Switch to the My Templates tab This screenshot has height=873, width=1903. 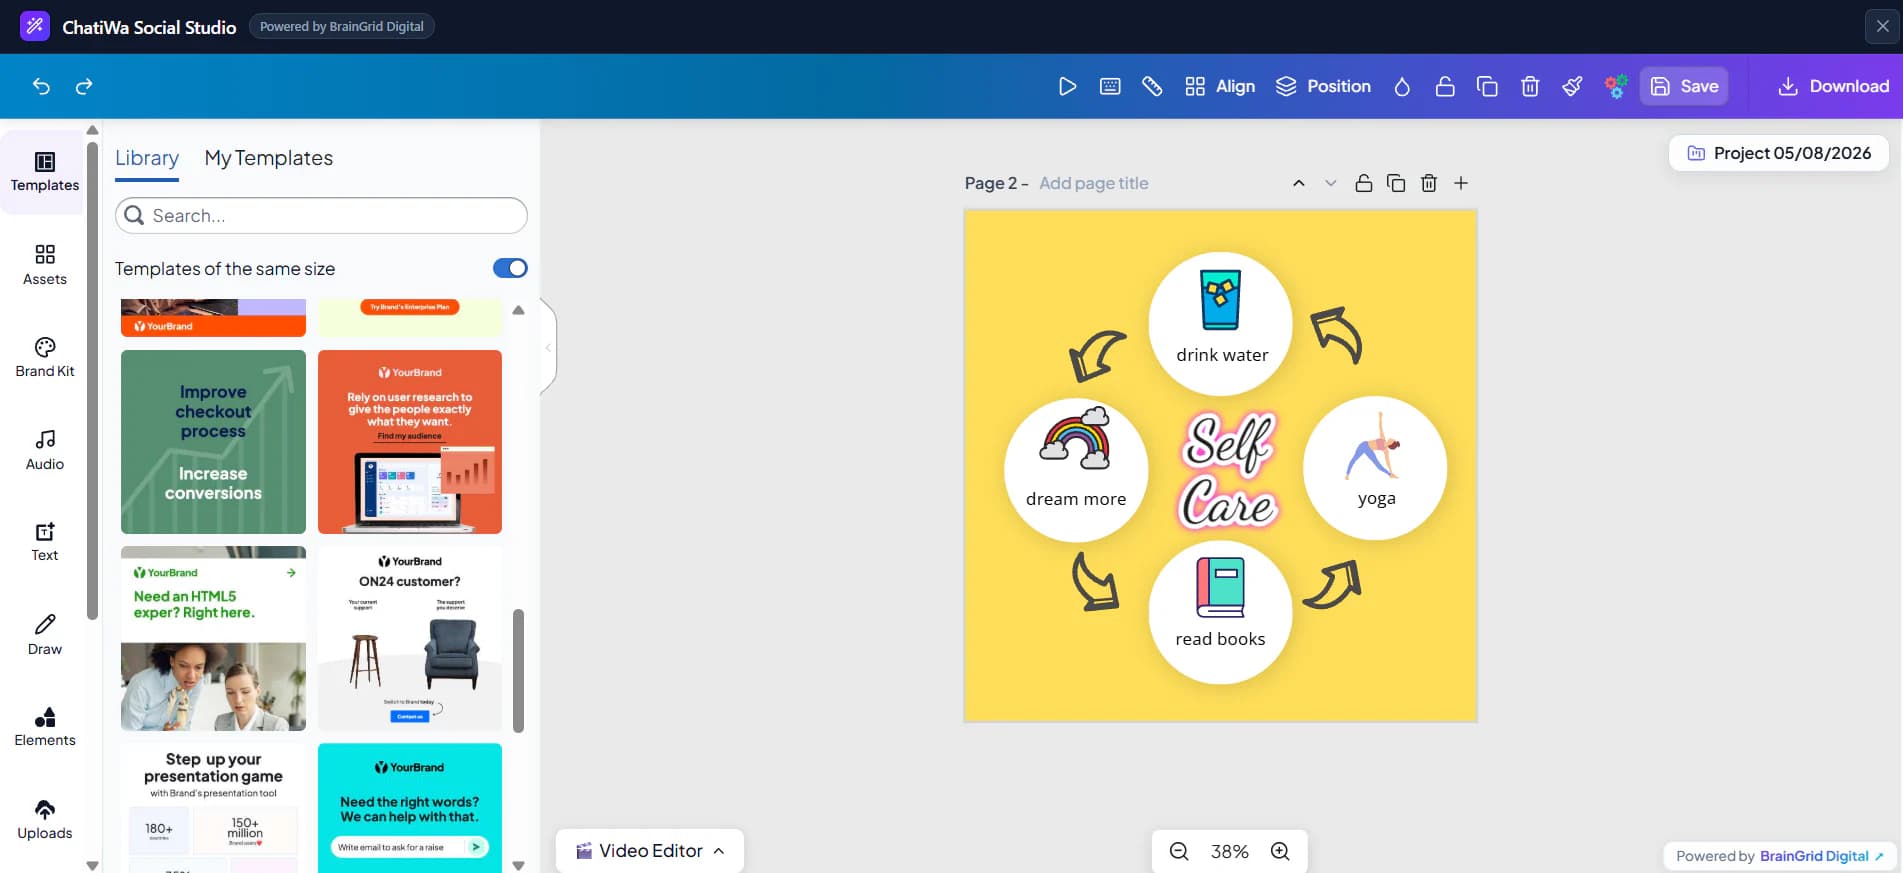click(x=269, y=158)
